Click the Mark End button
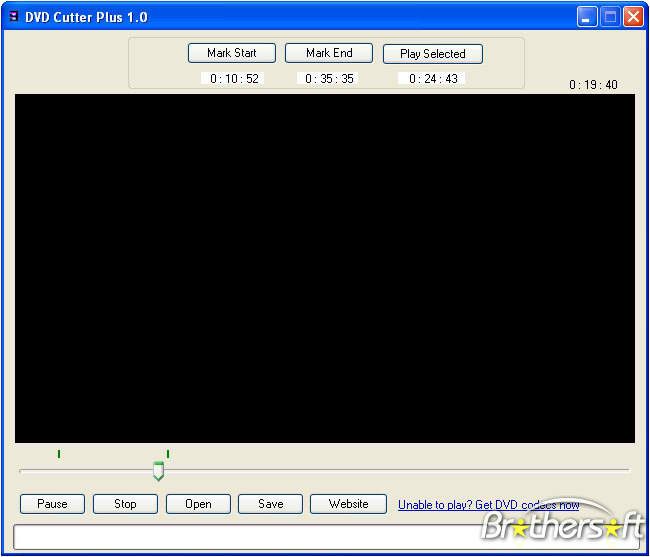650x557 pixels. click(x=329, y=53)
